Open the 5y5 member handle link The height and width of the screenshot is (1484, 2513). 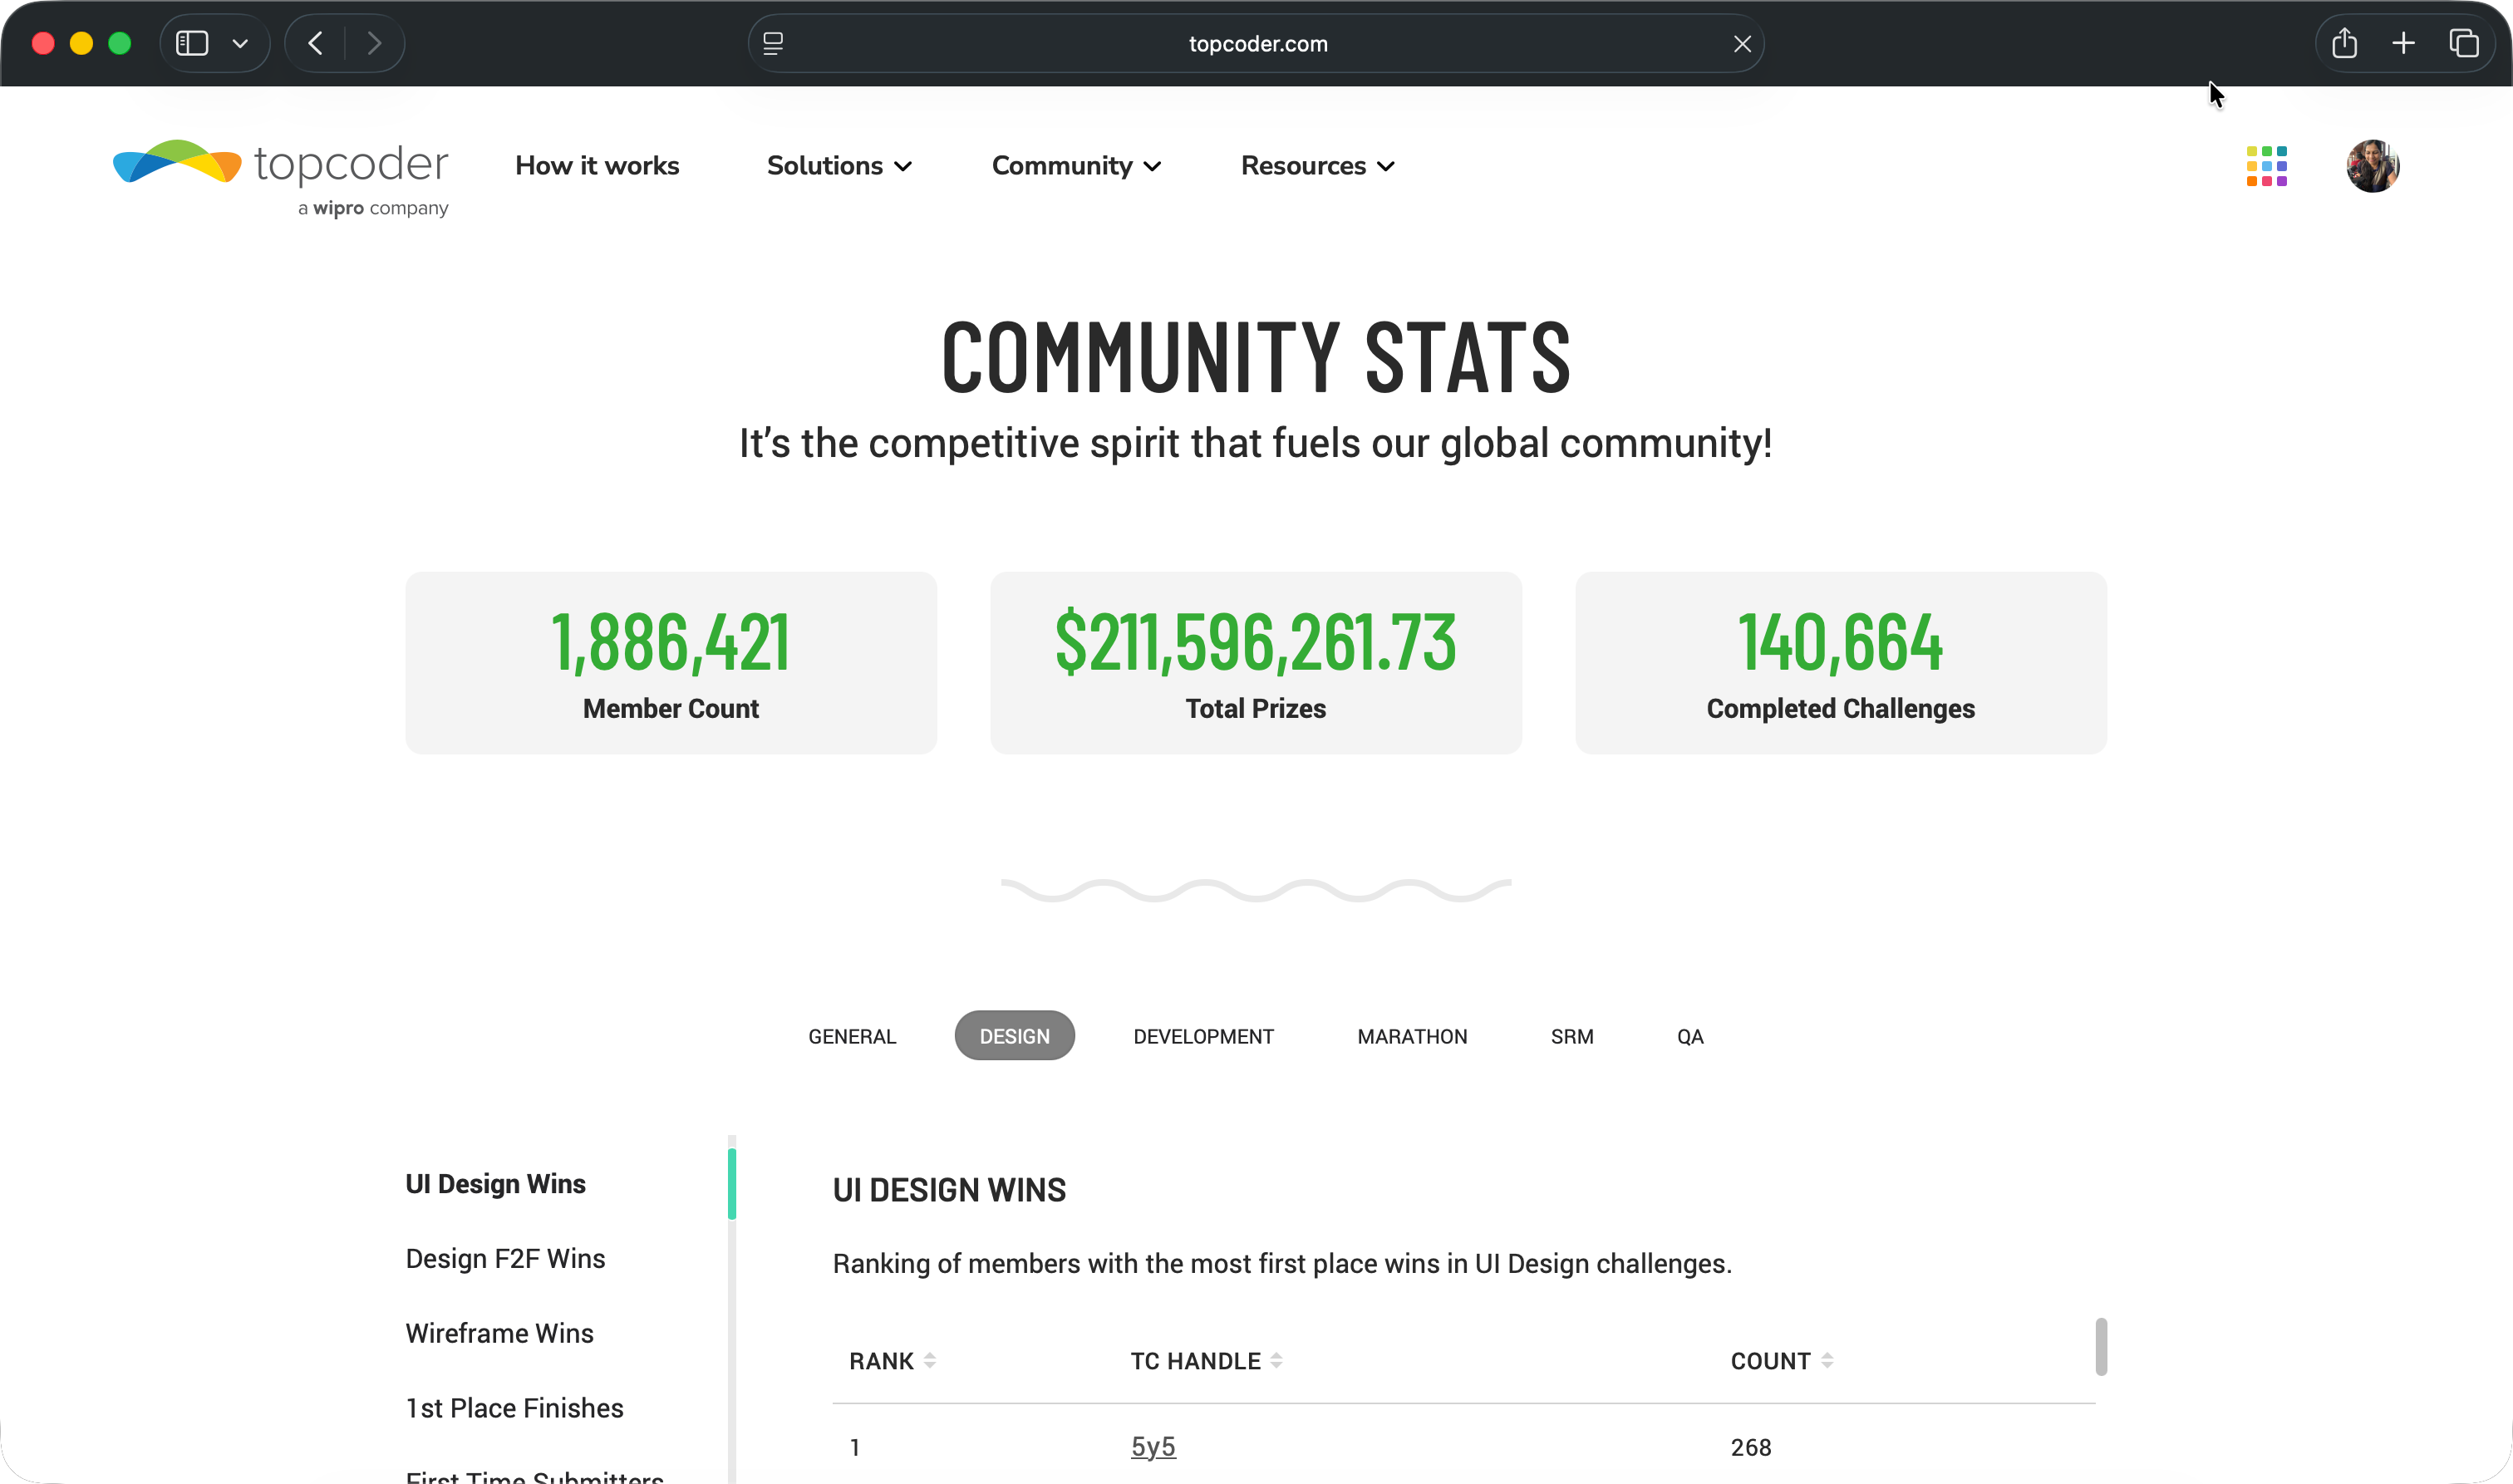click(x=1153, y=1447)
